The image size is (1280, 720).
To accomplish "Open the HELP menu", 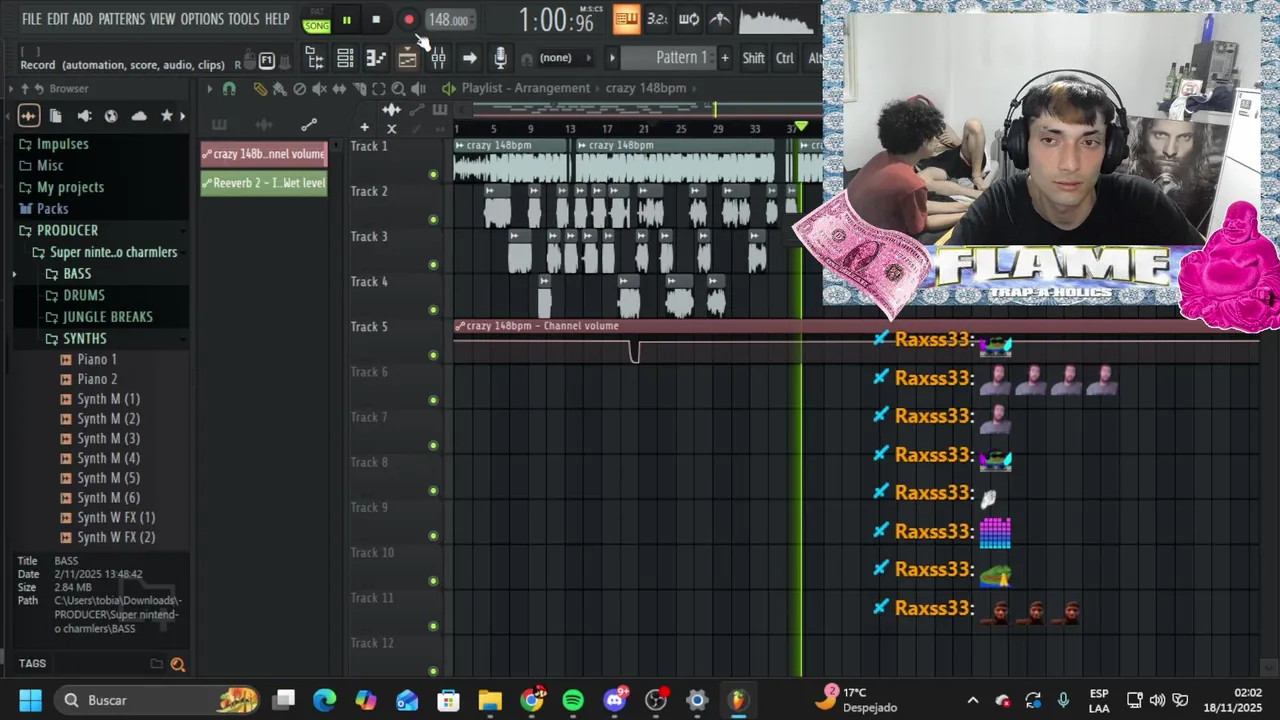I will click(x=277, y=19).
